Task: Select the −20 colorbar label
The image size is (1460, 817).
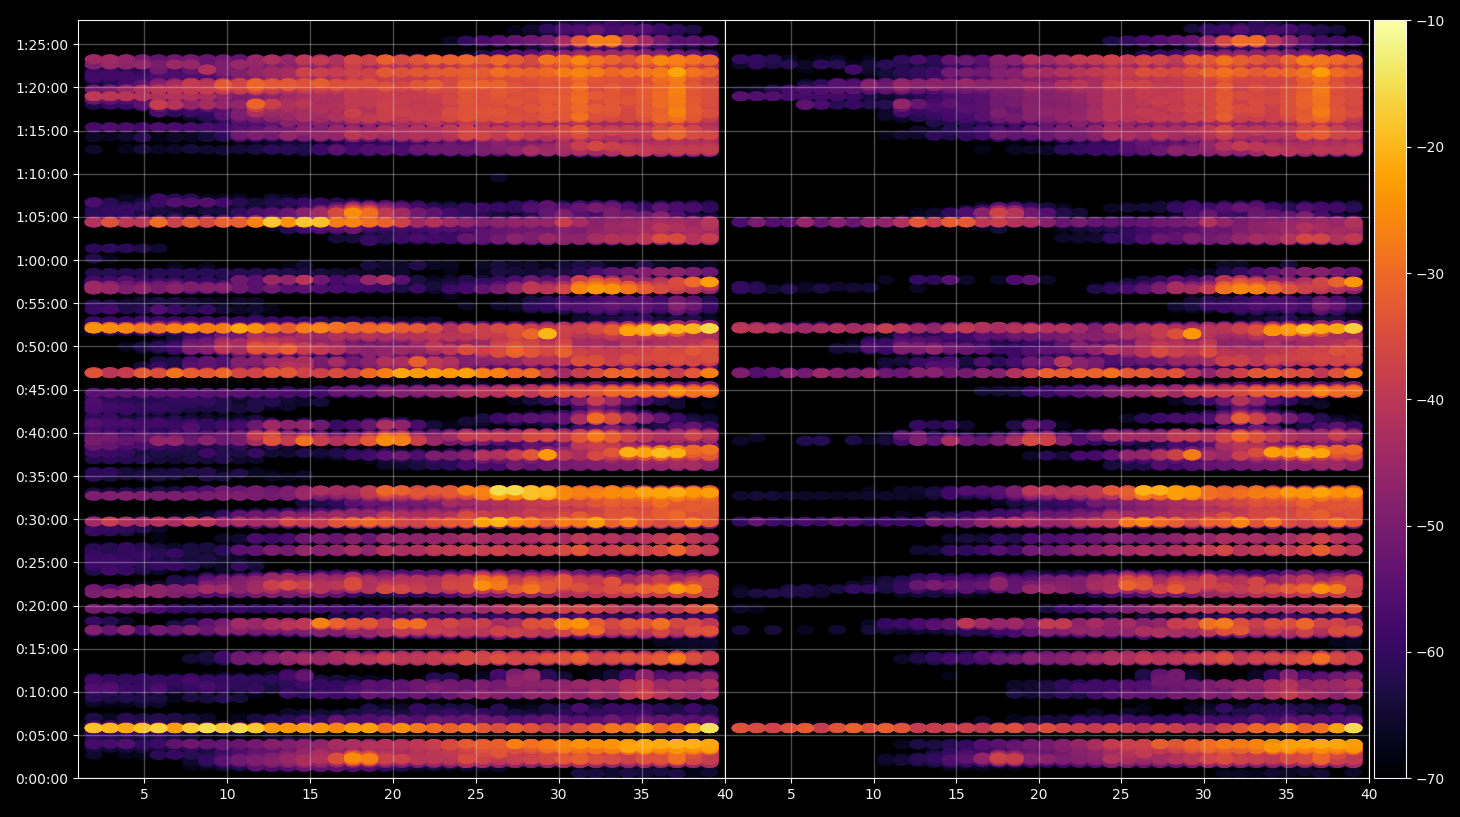Action: [x=1430, y=147]
